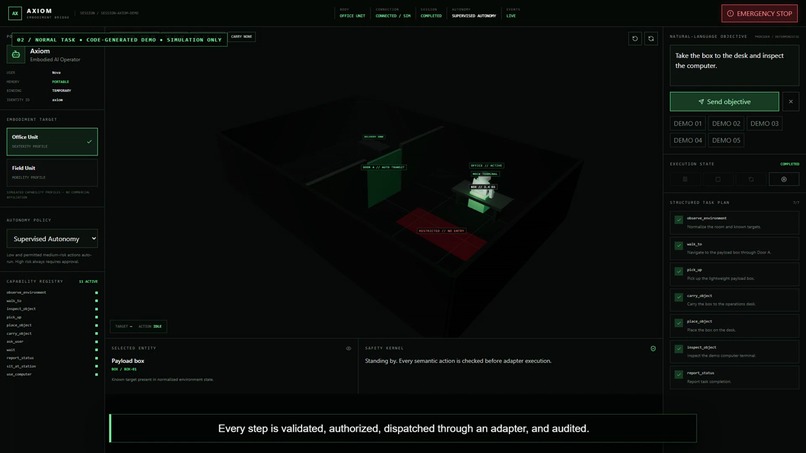Image resolution: width=806 pixels, height=453 pixels.
Task: Click the restricted no-entry red zone label
Action: (x=442, y=231)
